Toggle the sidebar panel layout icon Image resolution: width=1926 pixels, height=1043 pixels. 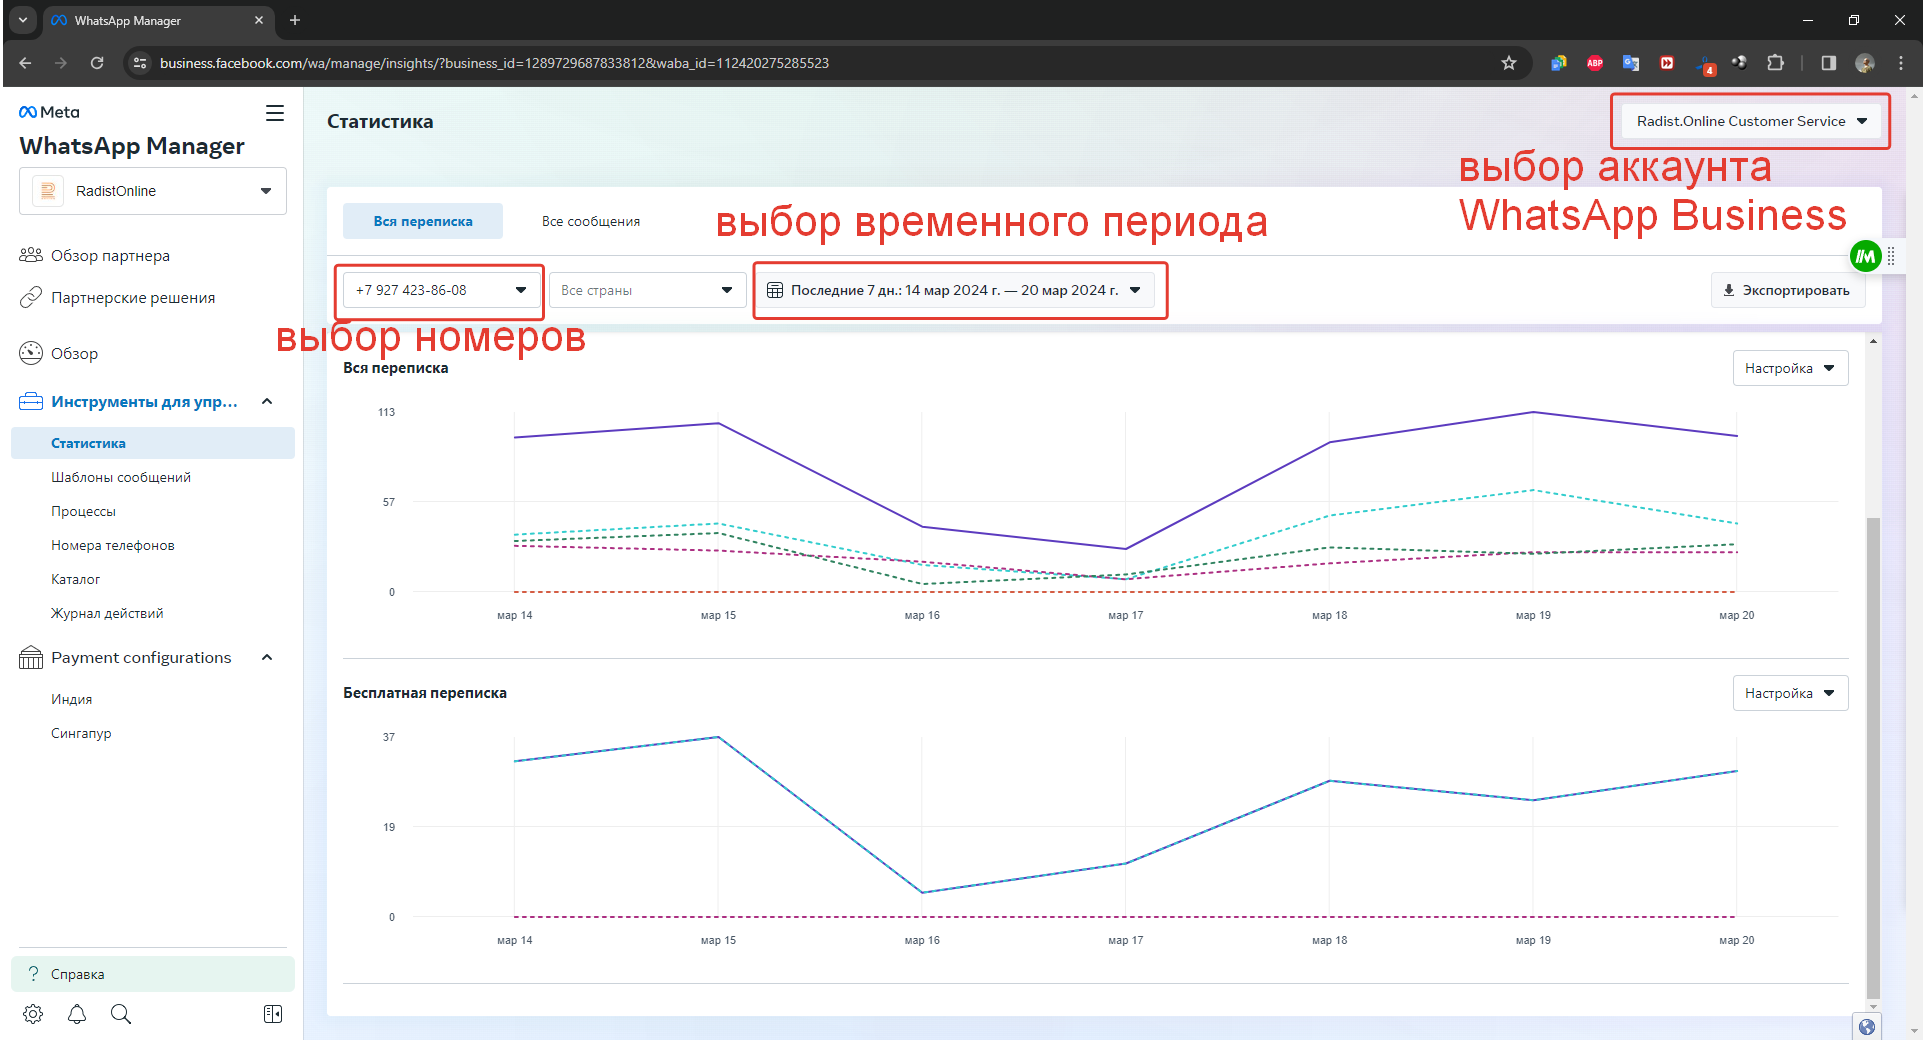273,1014
